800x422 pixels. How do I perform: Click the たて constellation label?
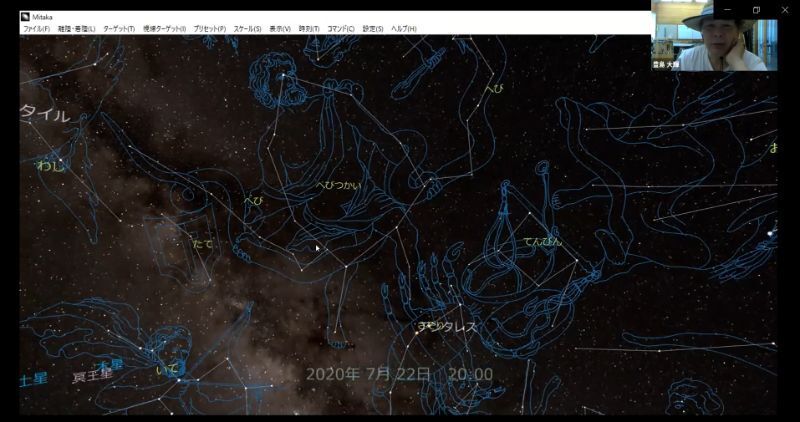202,243
